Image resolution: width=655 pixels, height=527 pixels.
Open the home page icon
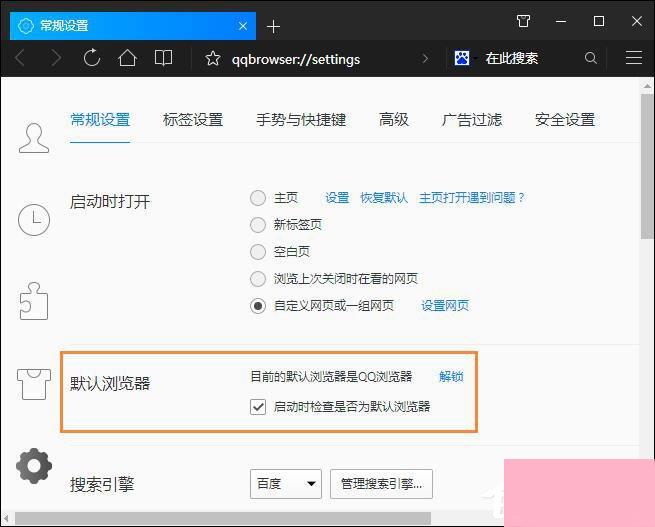pyautogui.click(x=127, y=58)
